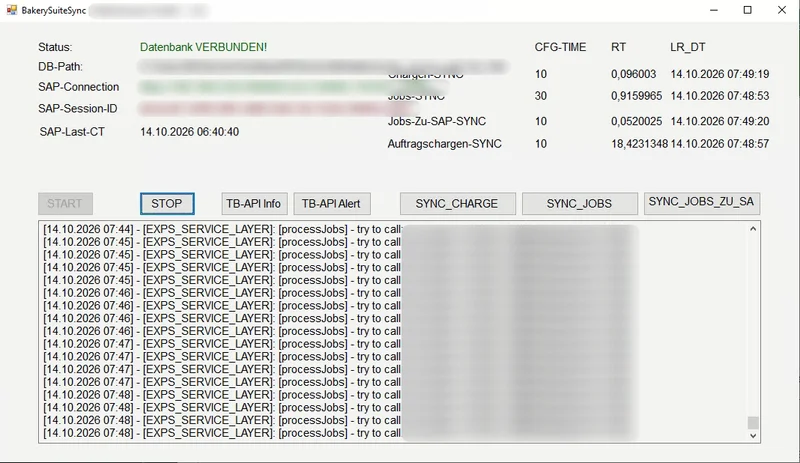Viewport: 800px width, 463px height.
Task: Minimize the BakerySuiteSync window
Action: (714, 10)
